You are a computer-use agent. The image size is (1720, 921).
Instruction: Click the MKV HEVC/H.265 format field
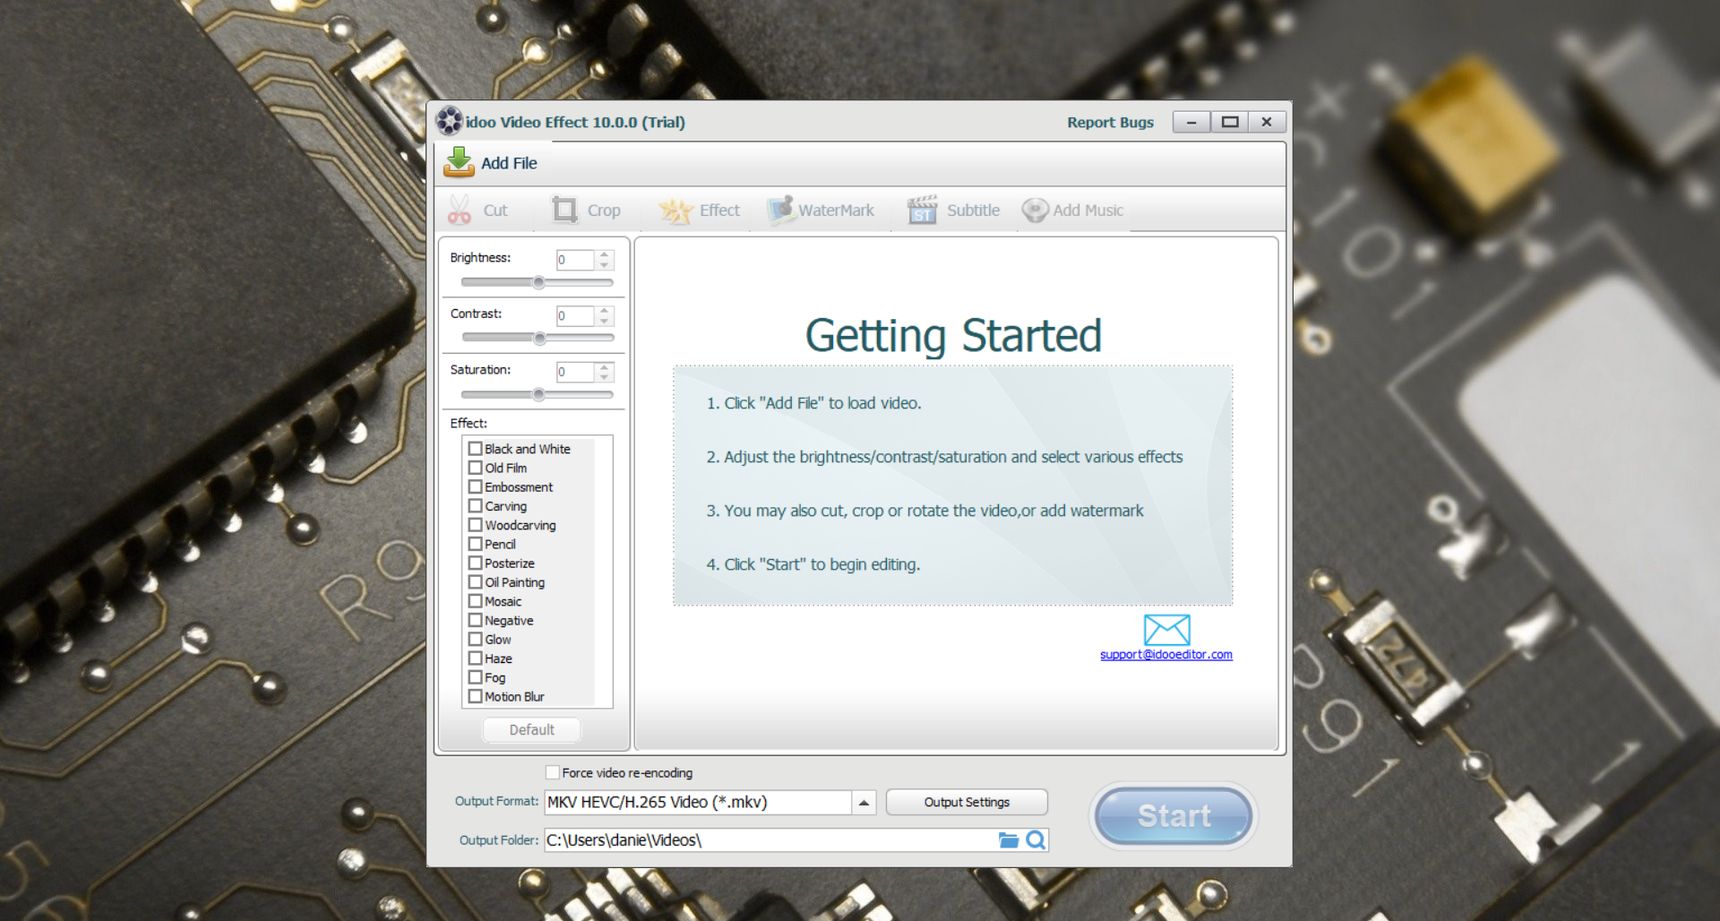[698, 802]
